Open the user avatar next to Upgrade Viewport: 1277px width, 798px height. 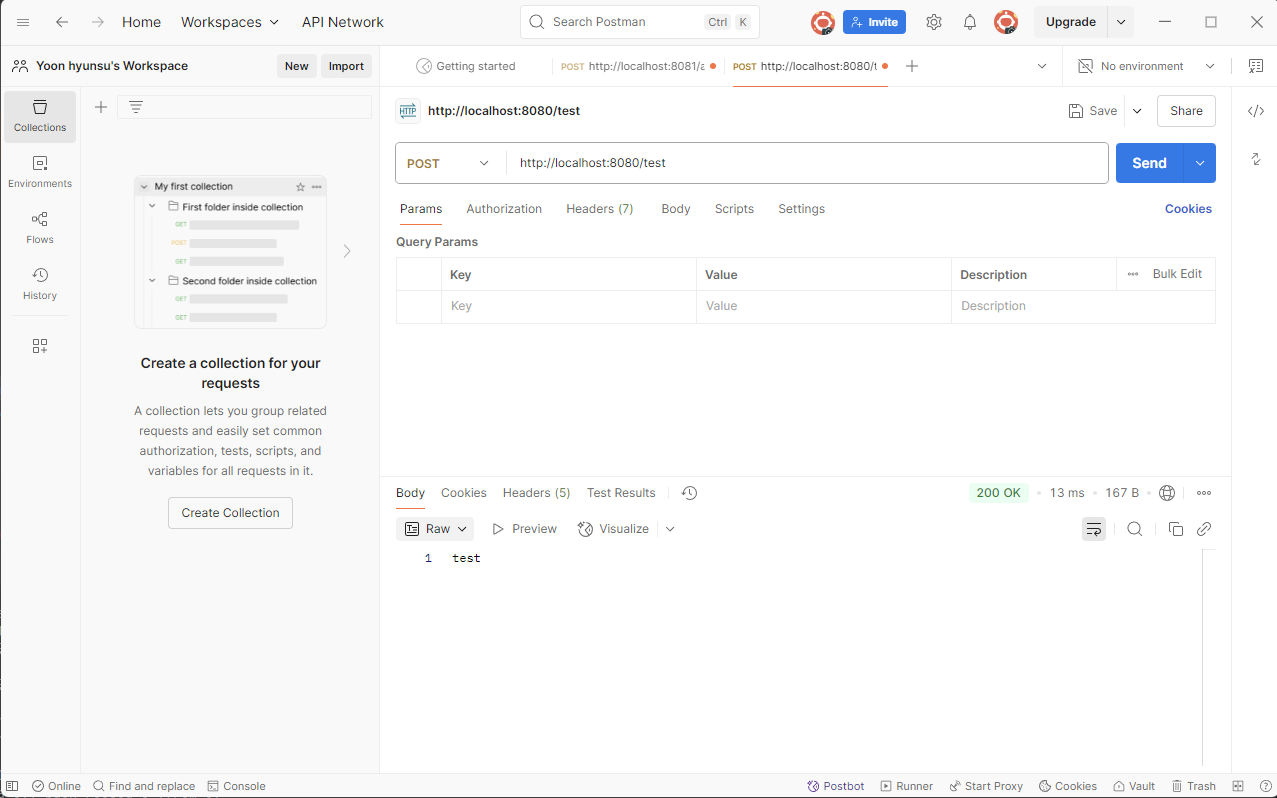1006,22
